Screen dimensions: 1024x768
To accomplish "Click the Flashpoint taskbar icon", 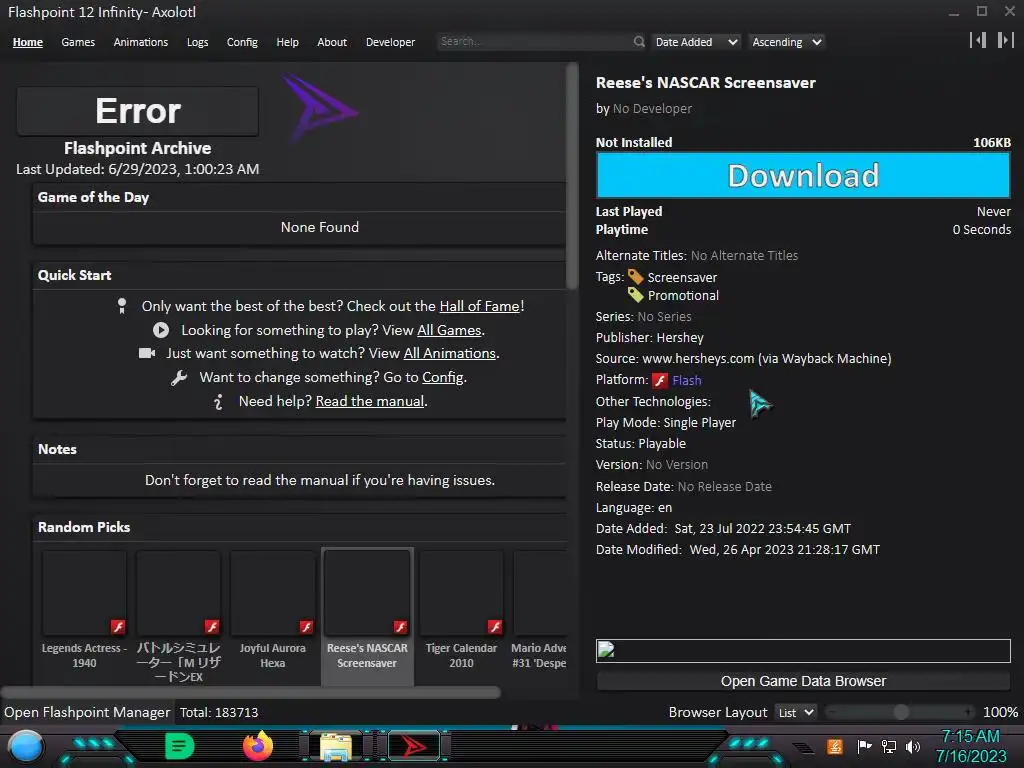I will 414,746.
